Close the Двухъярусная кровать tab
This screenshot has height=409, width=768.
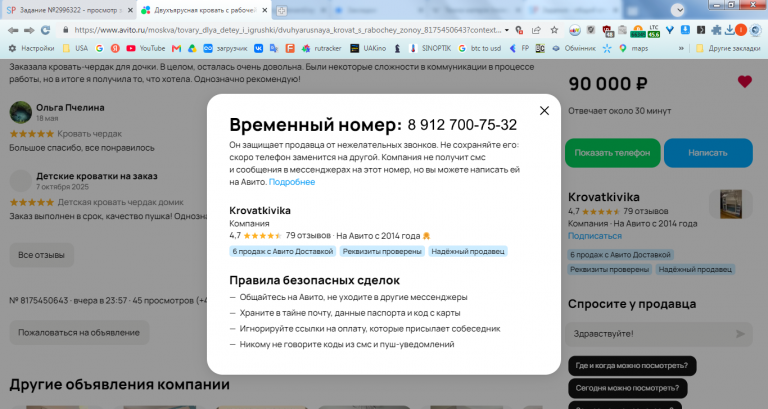(264, 10)
